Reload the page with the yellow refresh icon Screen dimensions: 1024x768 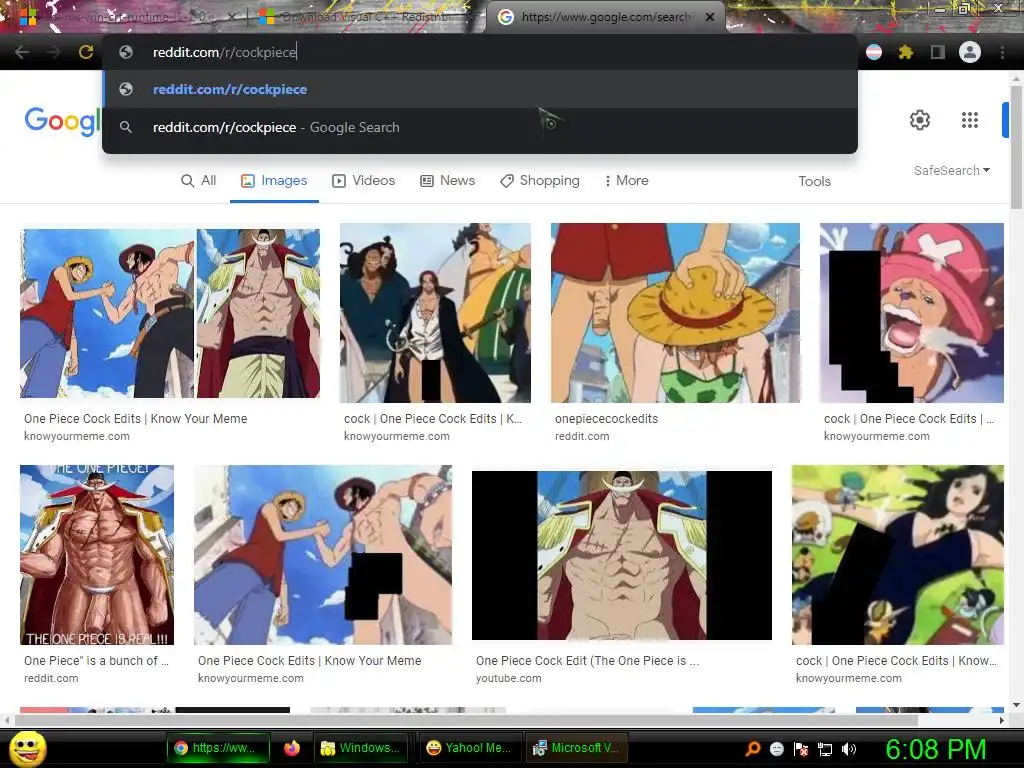[86, 52]
